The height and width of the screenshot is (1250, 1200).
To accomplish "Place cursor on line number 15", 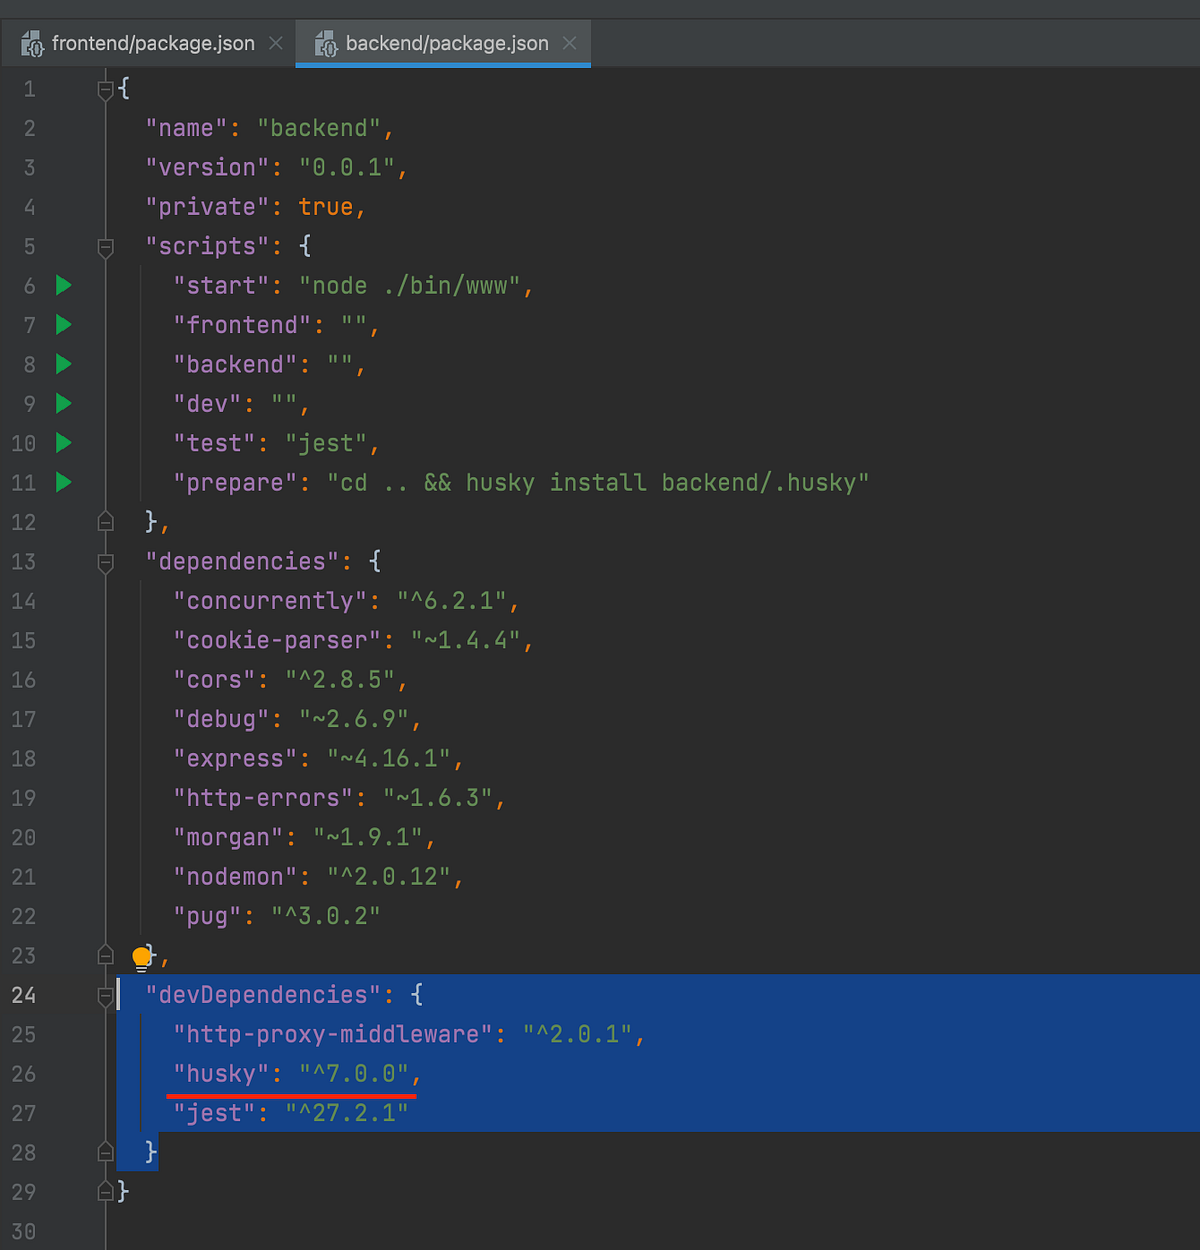I will tap(24, 641).
